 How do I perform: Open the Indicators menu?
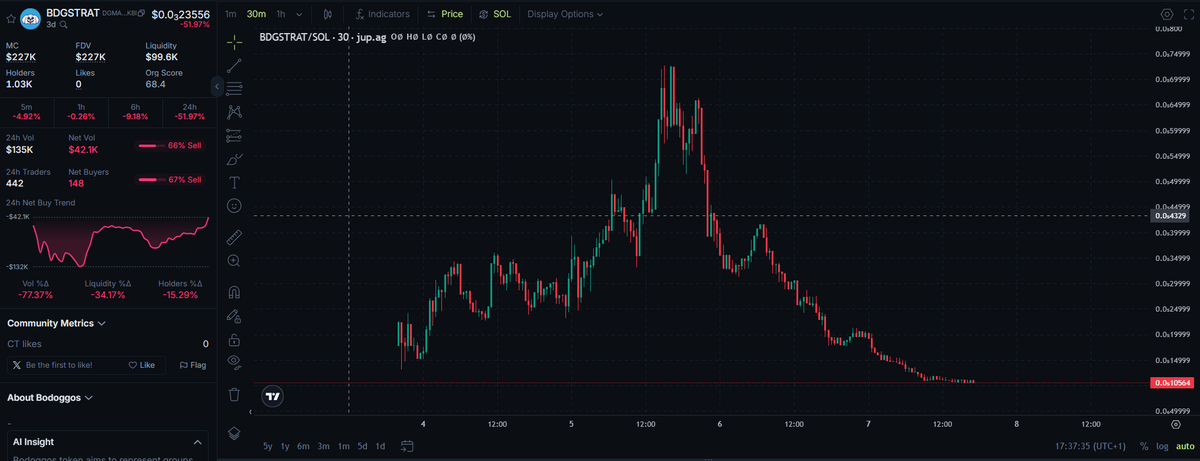coord(381,14)
